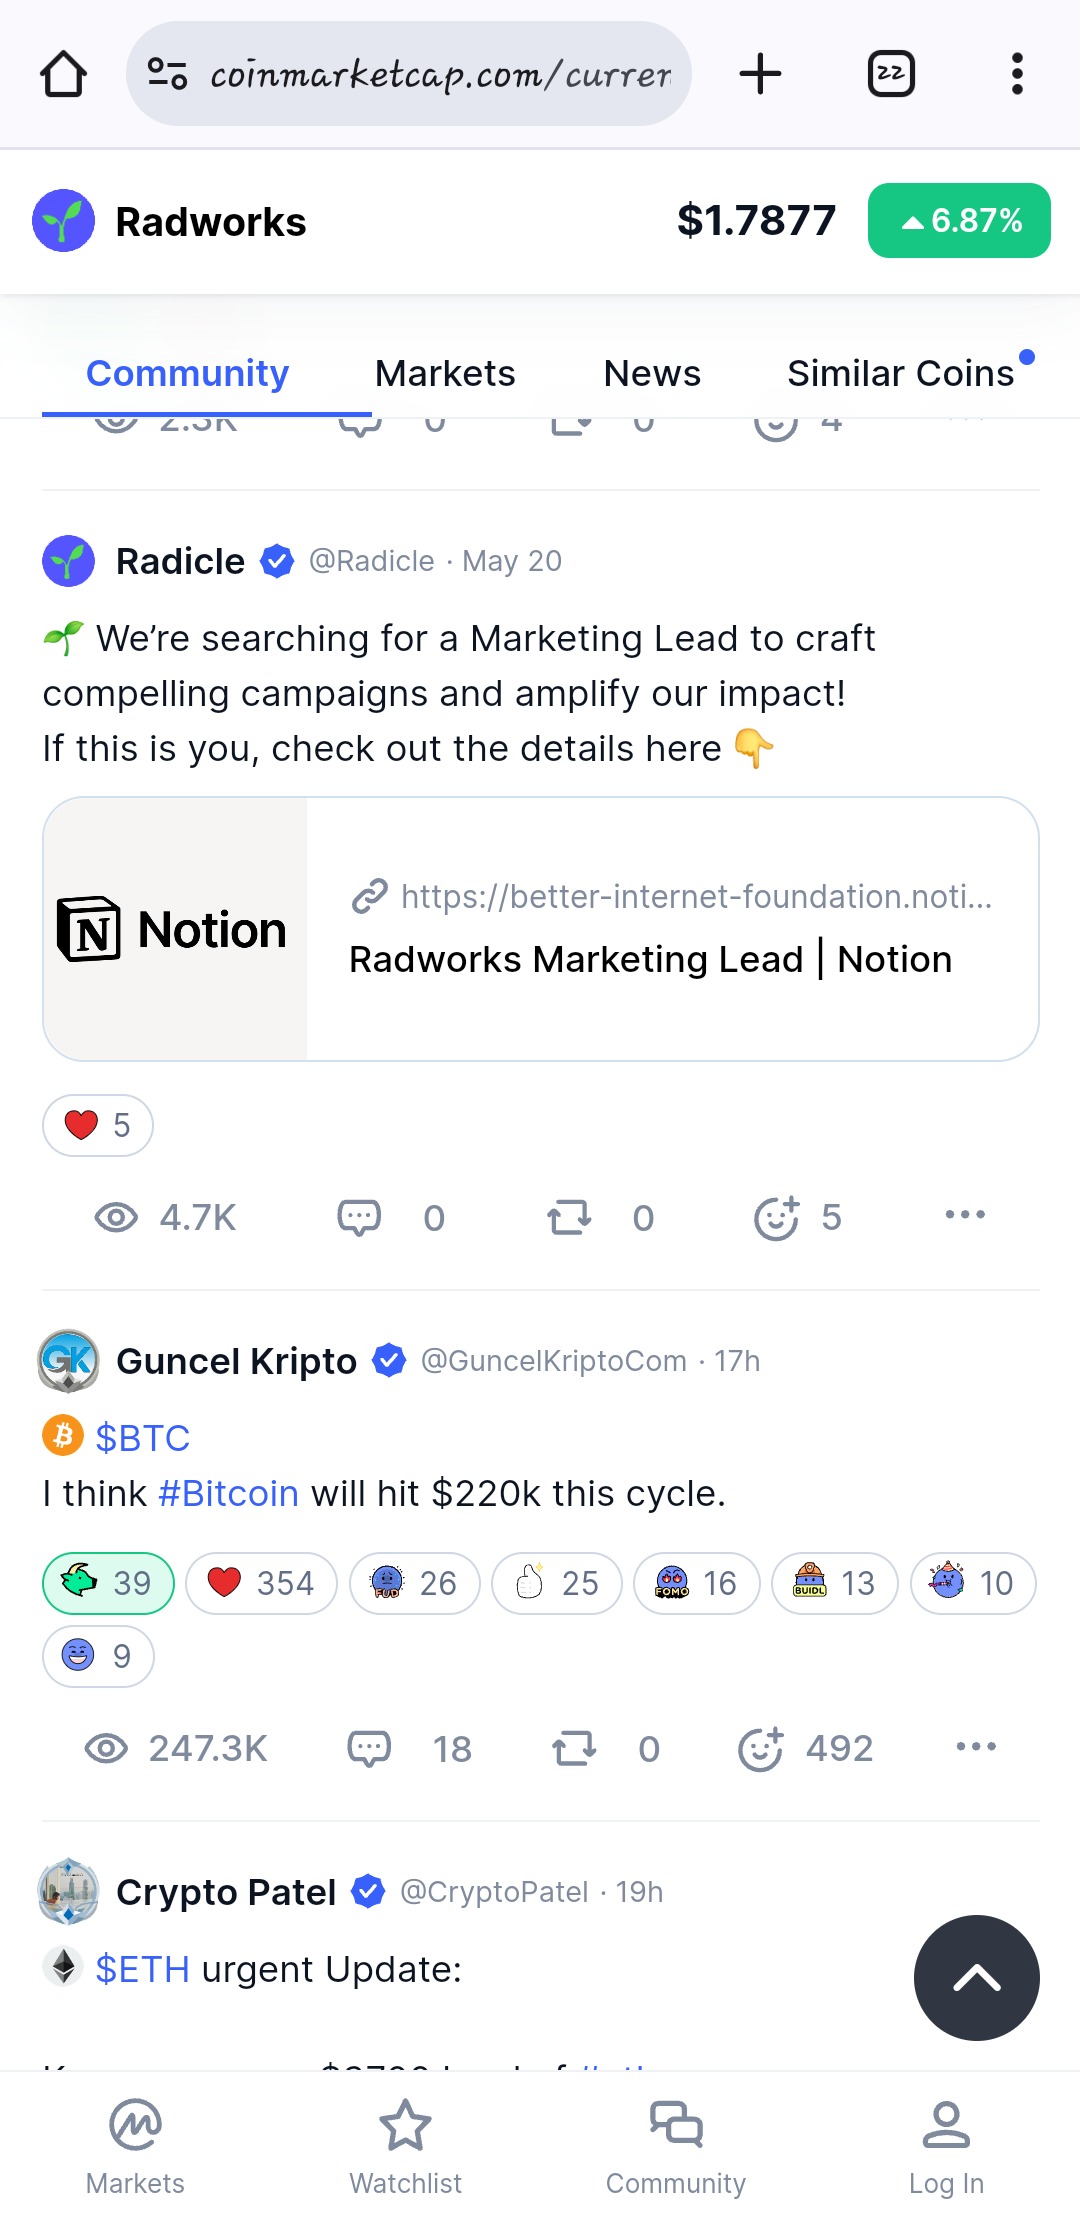The height and width of the screenshot is (2216, 1080).
Task: Open comments on the Radicle post
Action: coord(359,1217)
